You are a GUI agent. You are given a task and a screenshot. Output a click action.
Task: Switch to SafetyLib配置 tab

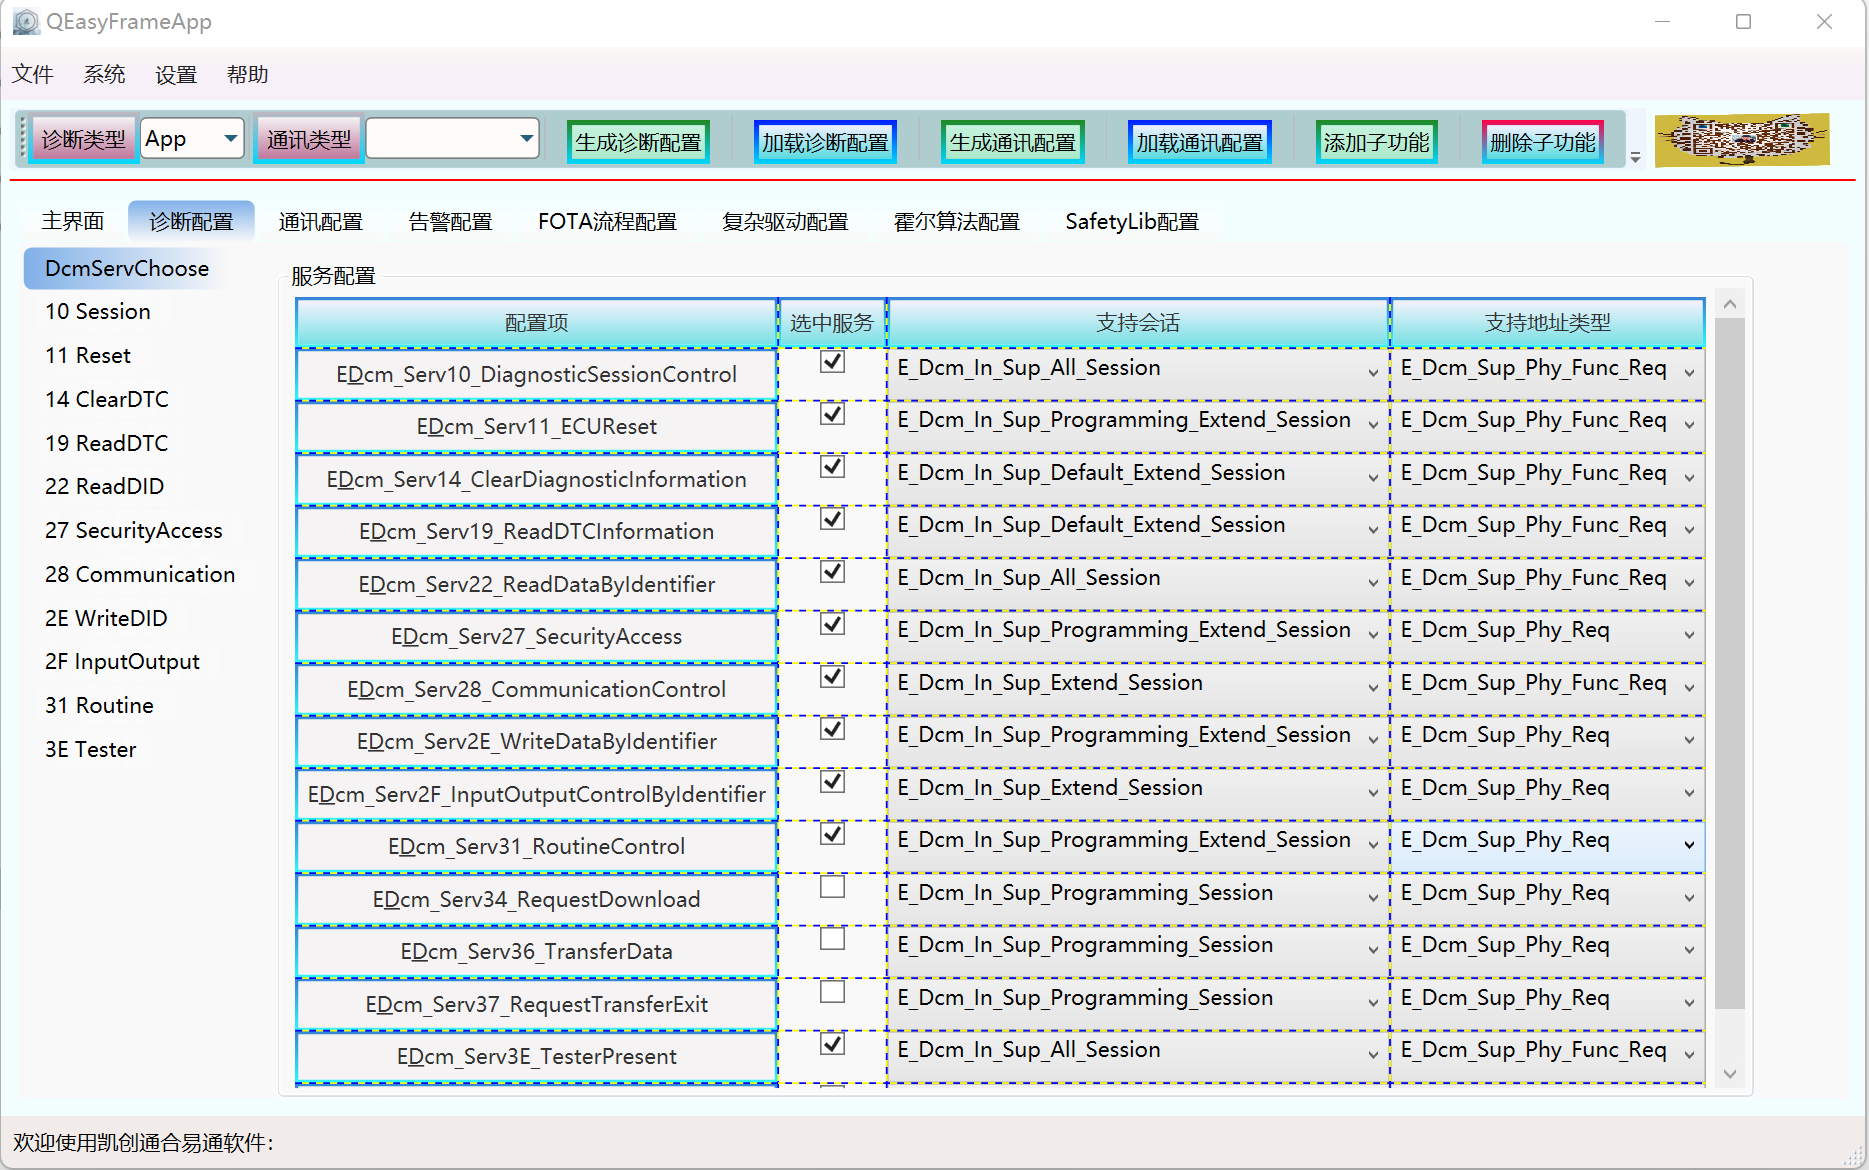tap(1132, 221)
